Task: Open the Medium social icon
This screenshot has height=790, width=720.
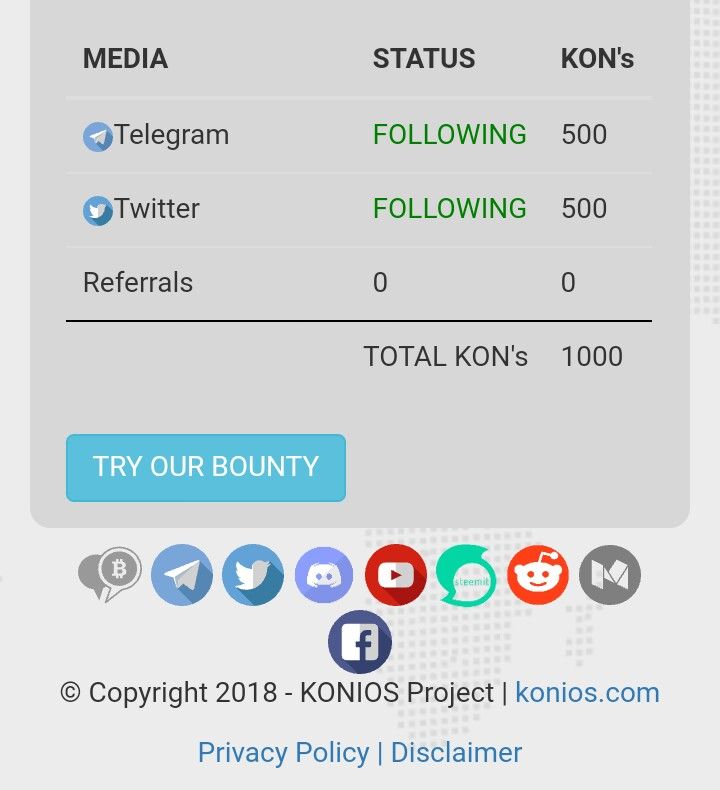Action: coord(610,575)
